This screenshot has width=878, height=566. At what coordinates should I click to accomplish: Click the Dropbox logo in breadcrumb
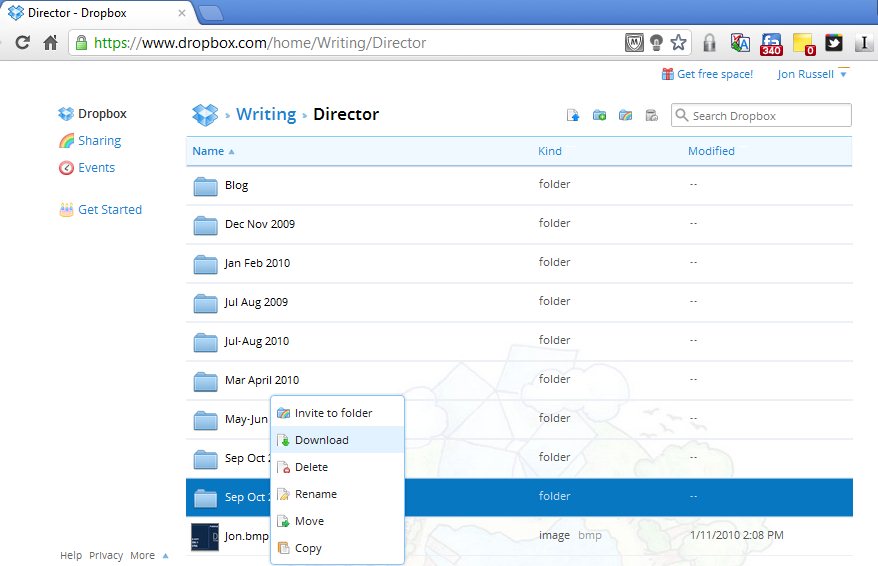tap(205, 114)
